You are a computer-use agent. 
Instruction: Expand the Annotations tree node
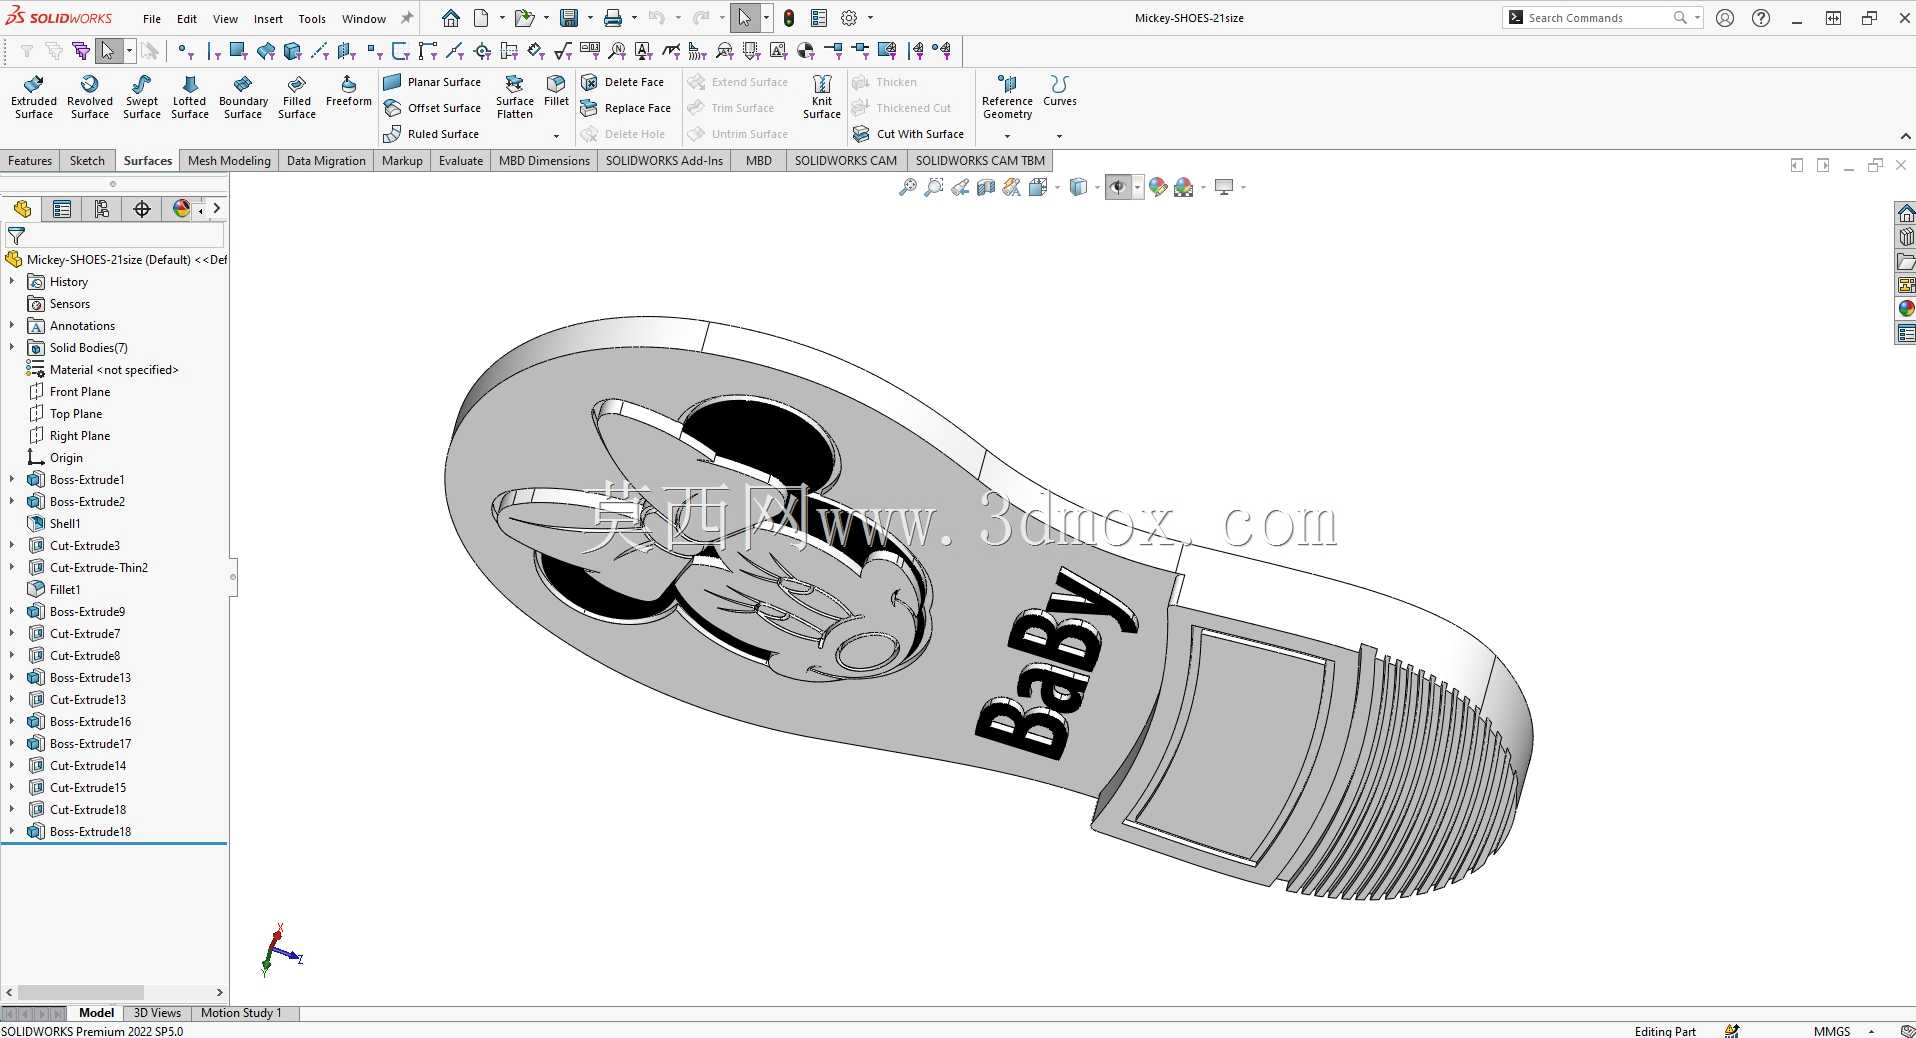coord(12,326)
